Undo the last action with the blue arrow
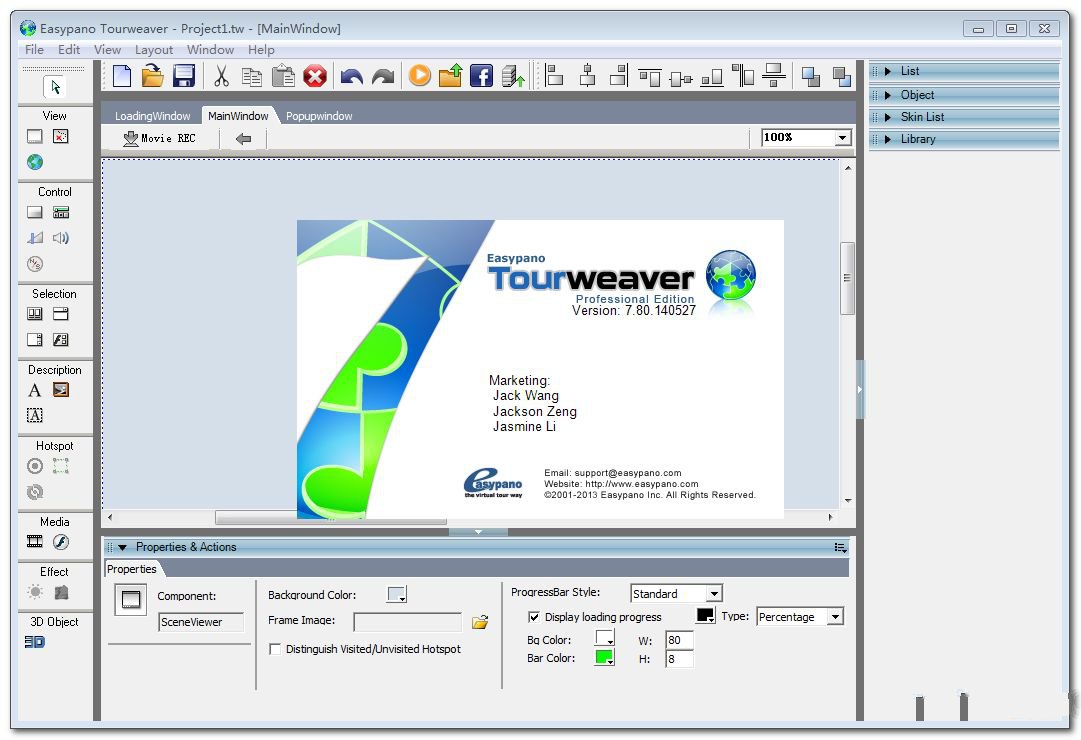Screen dimensions: 1081x740 352,77
